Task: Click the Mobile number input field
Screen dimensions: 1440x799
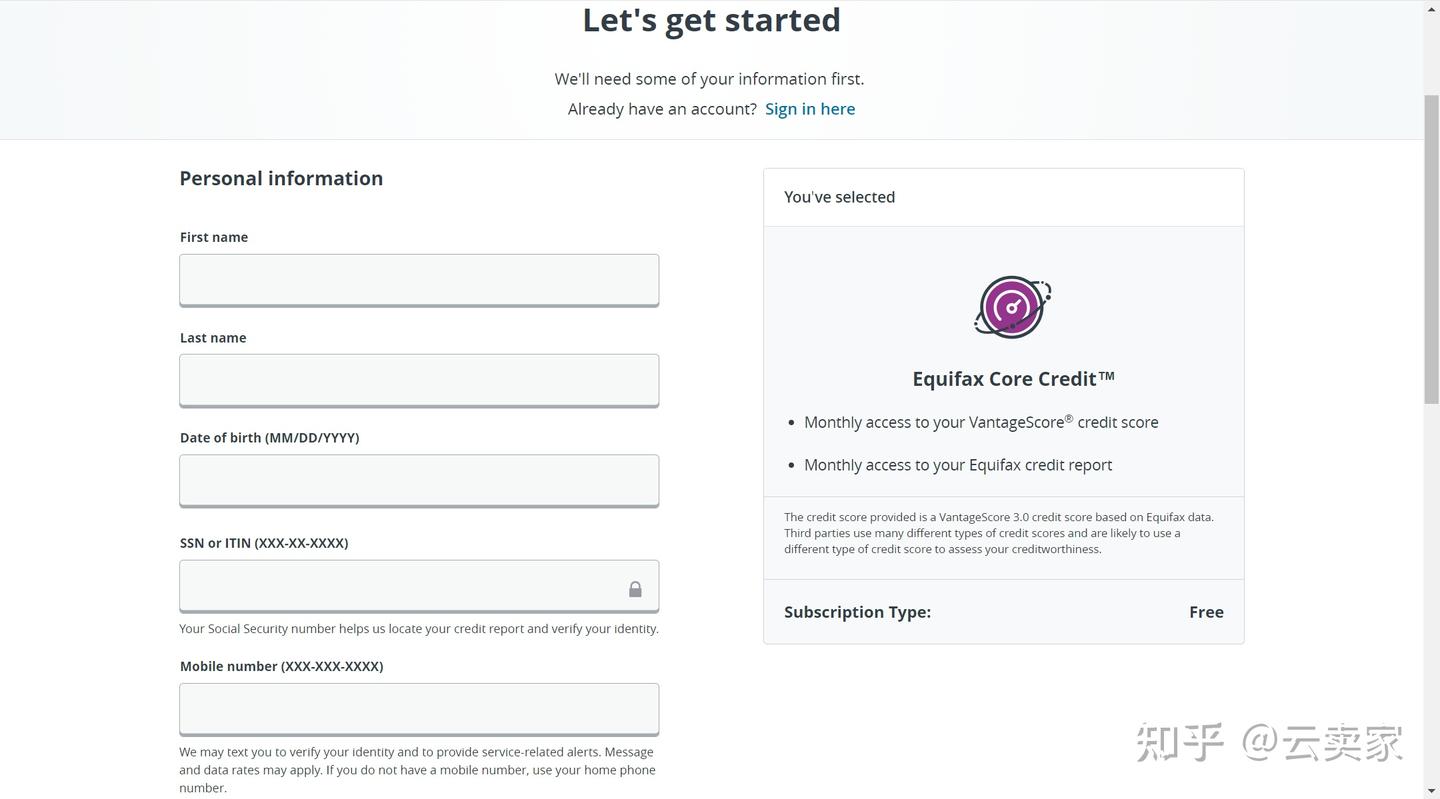Action: click(x=418, y=708)
